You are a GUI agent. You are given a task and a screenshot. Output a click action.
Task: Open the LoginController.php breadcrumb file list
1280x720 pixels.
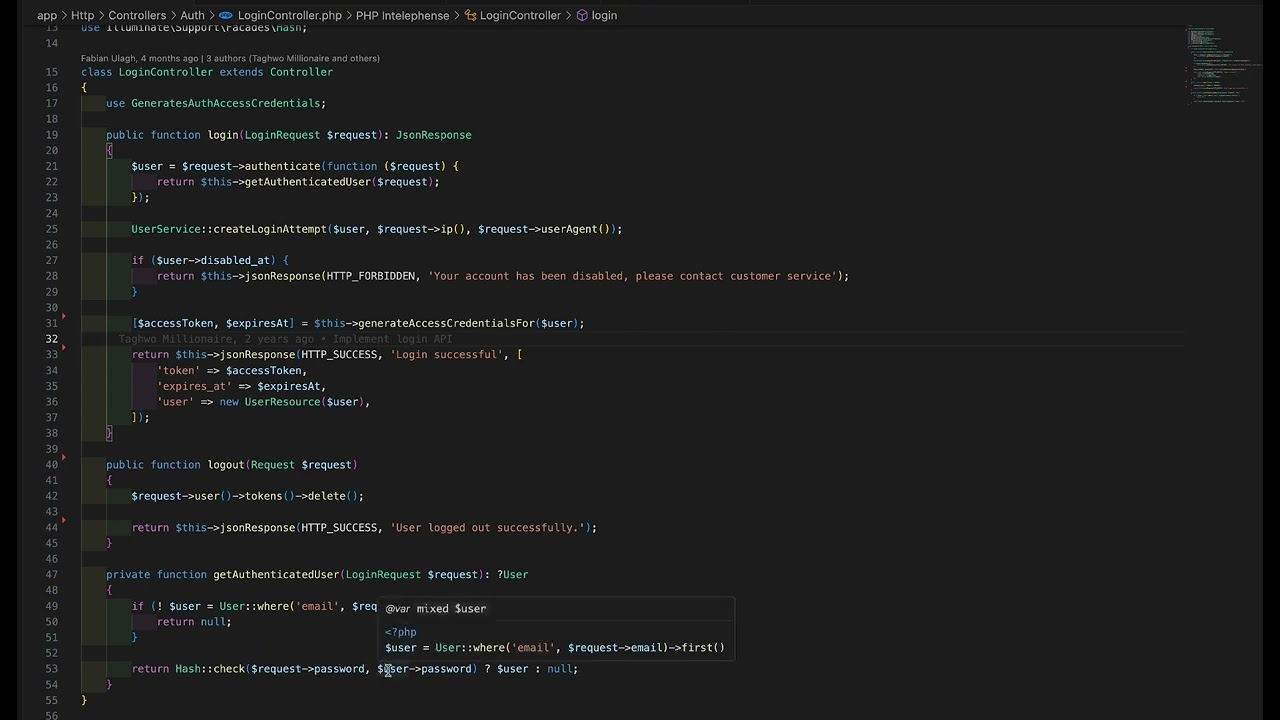[x=289, y=15]
